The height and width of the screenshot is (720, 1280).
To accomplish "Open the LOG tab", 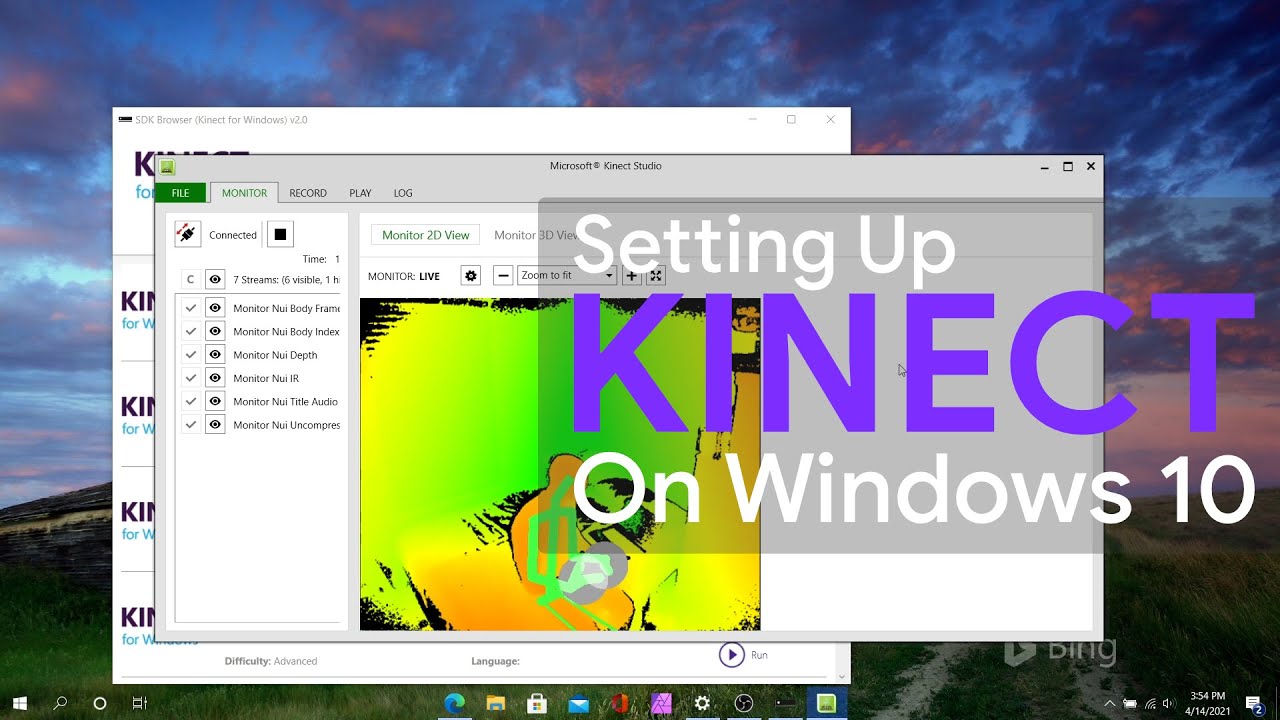I will pyautogui.click(x=403, y=193).
